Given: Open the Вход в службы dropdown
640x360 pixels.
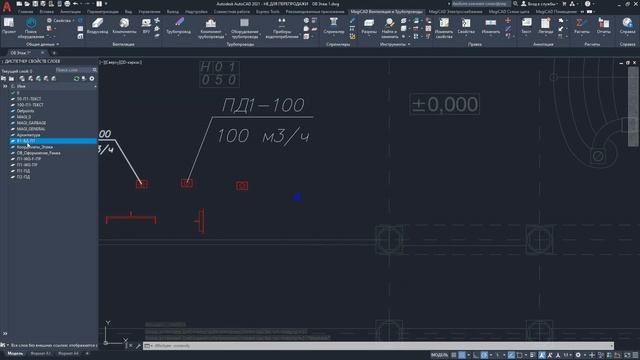Looking at the screenshot, I should [x=541, y=4].
